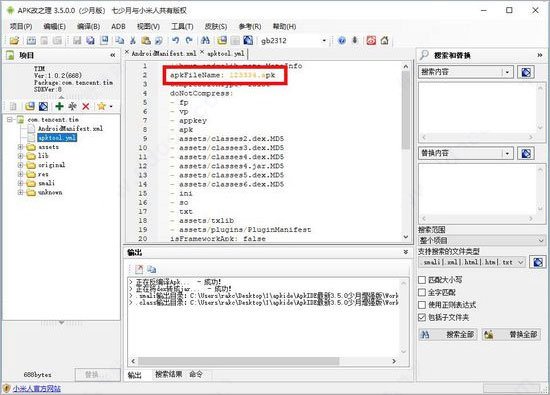Click the green plus add icon in project panel

59,106
